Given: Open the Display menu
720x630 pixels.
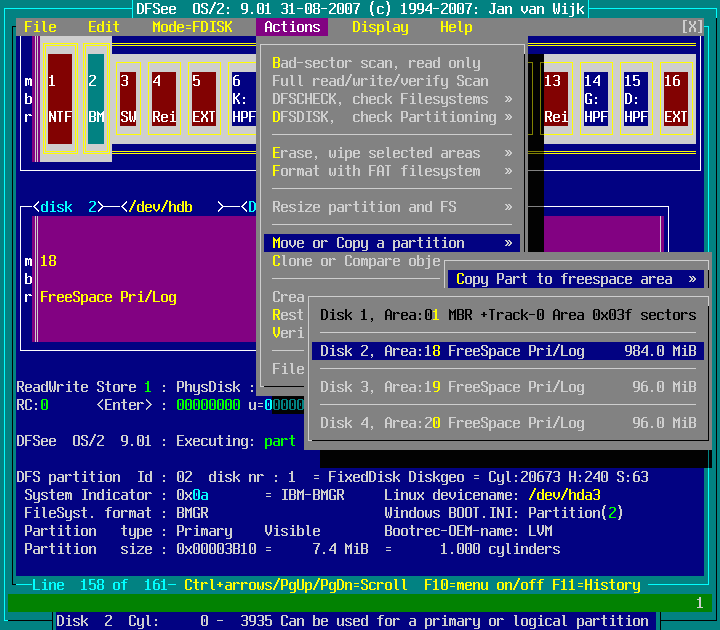Looking at the screenshot, I should [x=380, y=27].
